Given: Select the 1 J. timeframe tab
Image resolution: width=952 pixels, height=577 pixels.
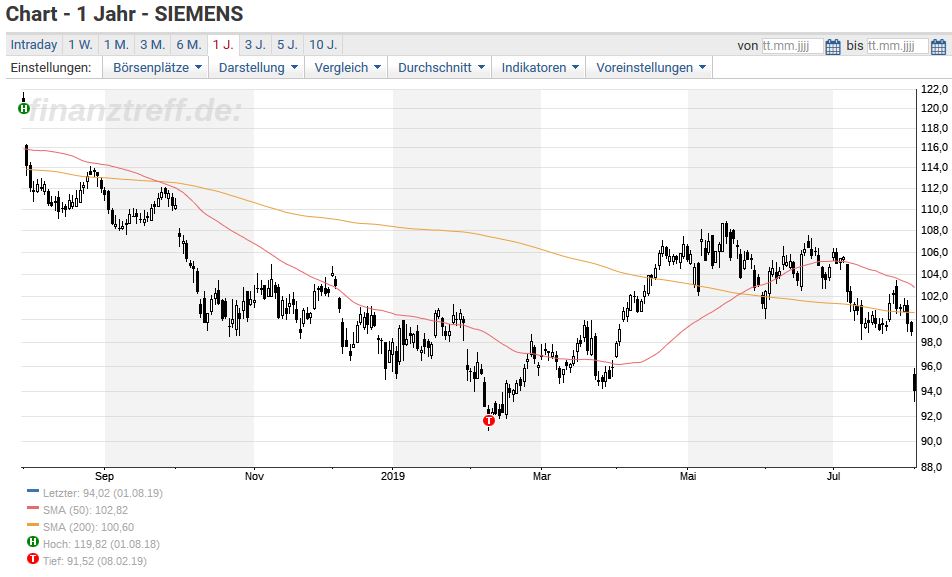Looking at the screenshot, I should [223, 45].
